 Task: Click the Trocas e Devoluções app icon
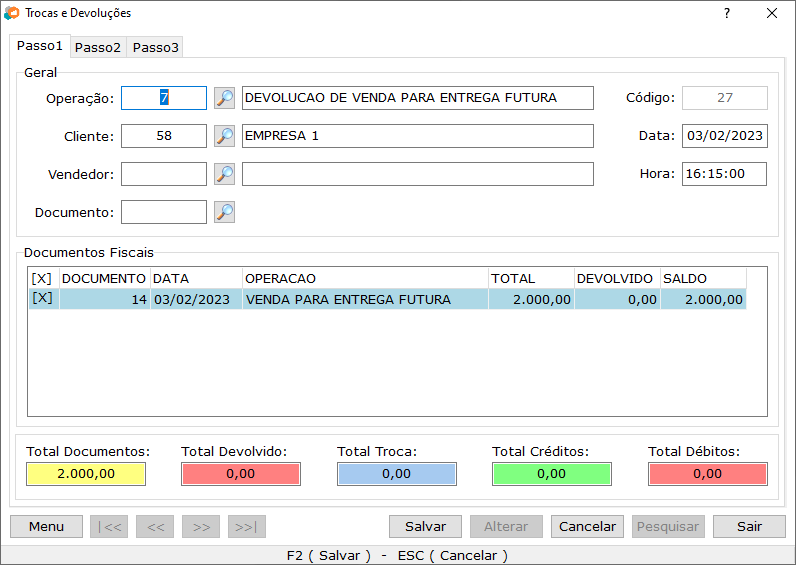tap(12, 13)
